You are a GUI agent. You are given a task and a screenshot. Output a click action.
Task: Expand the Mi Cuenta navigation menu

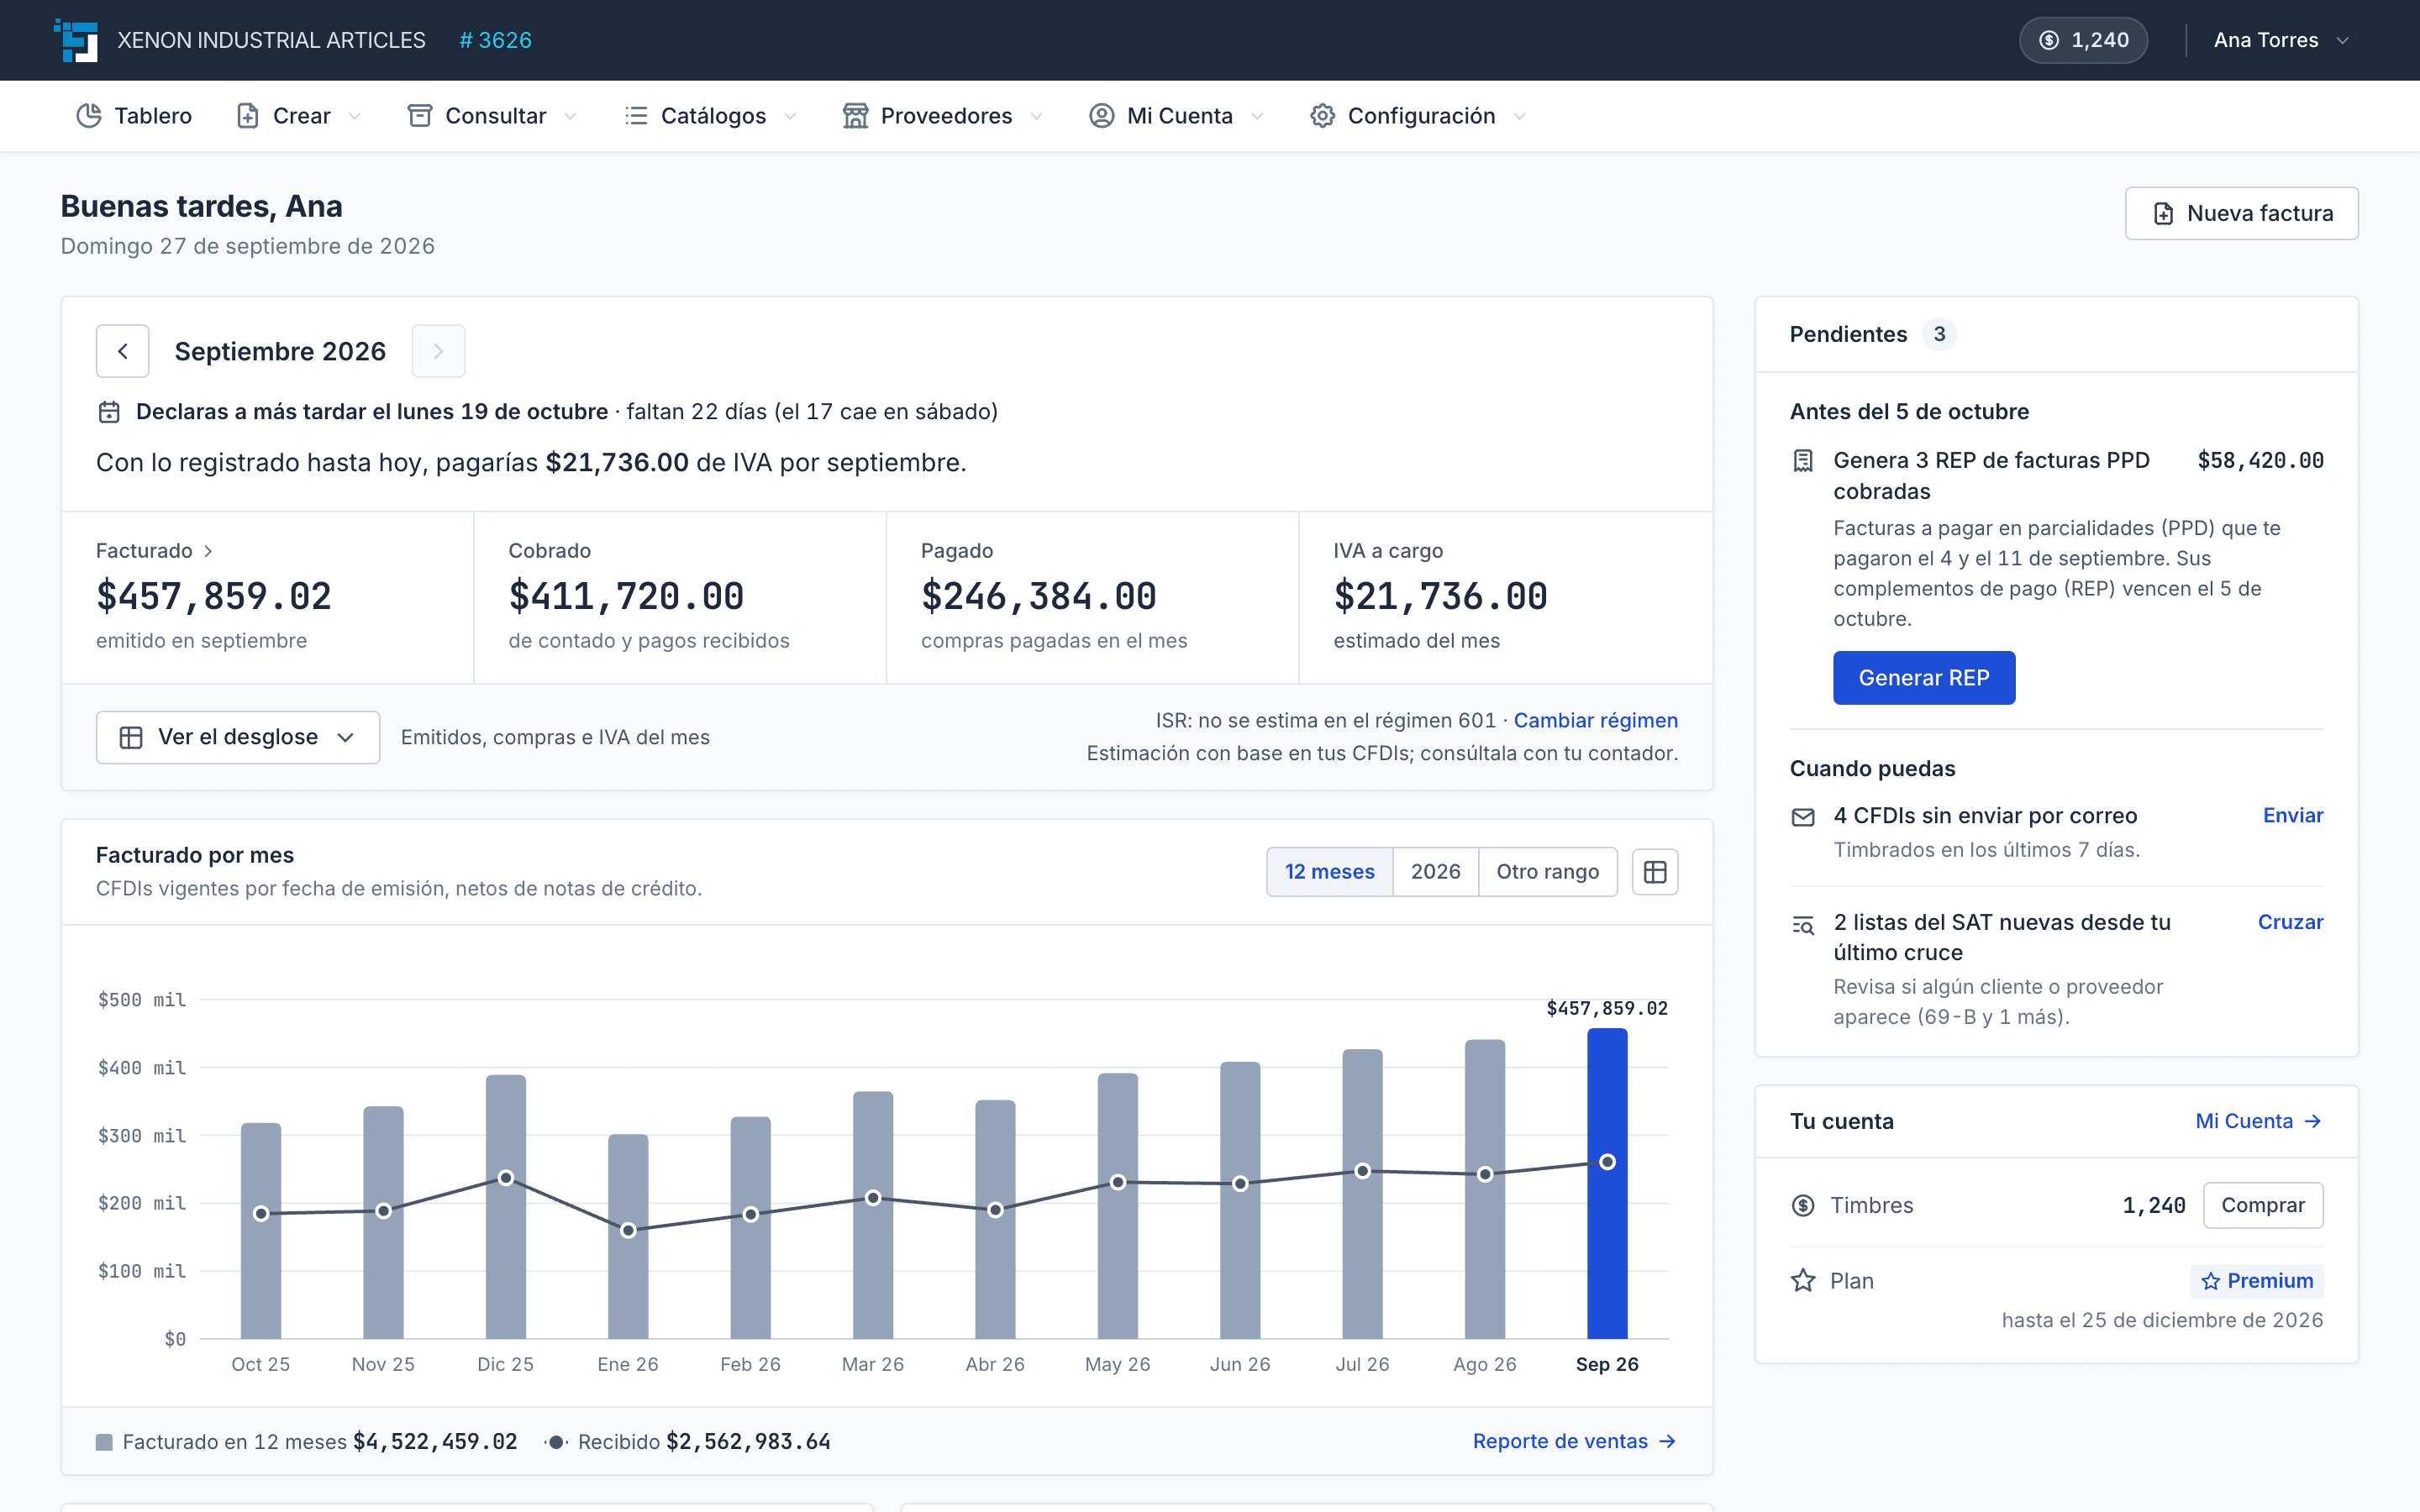(1177, 116)
